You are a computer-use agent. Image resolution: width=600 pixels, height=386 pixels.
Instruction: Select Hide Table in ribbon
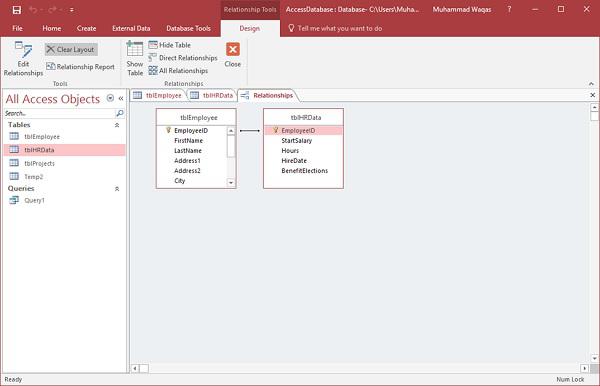[x=170, y=45]
